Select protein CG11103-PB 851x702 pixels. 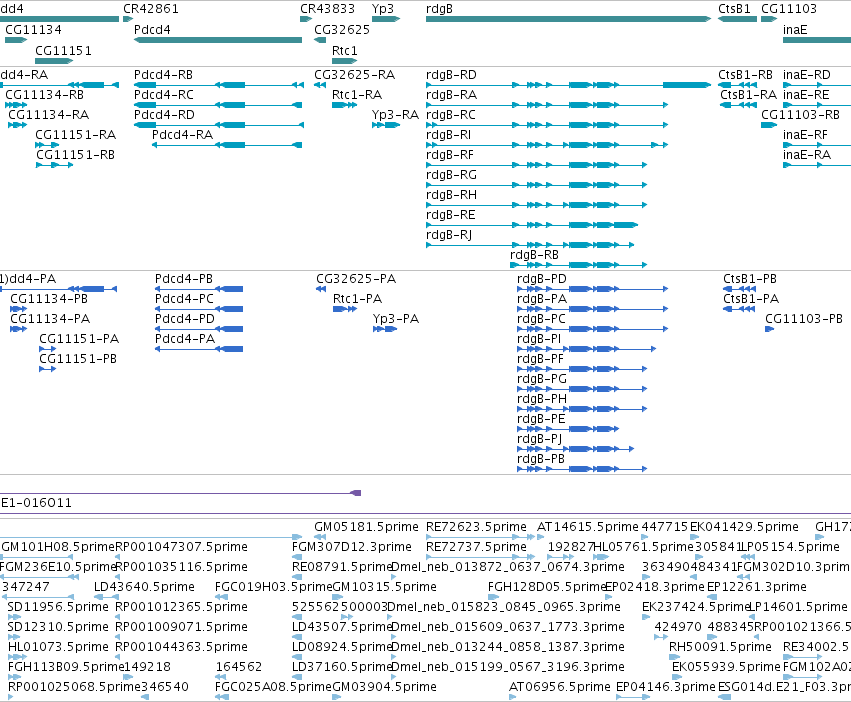pyautogui.click(x=804, y=319)
